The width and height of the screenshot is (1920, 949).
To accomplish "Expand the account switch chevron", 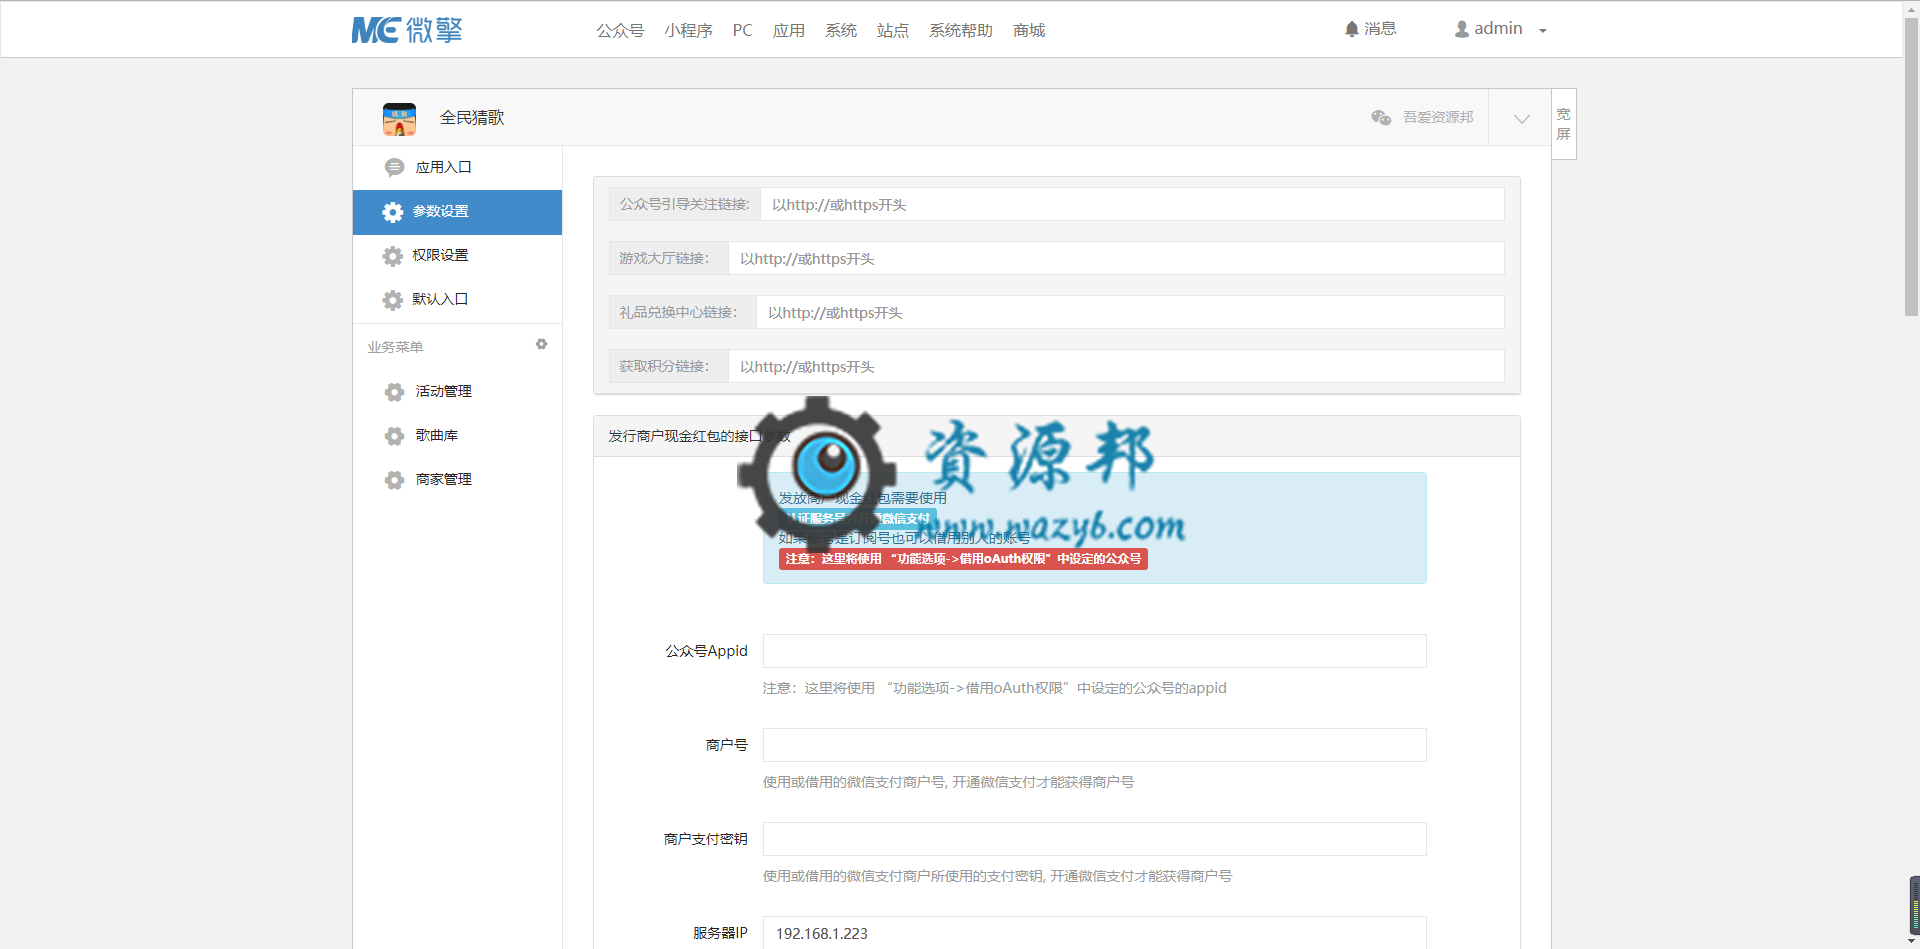I will click(x=1522, y=118).
